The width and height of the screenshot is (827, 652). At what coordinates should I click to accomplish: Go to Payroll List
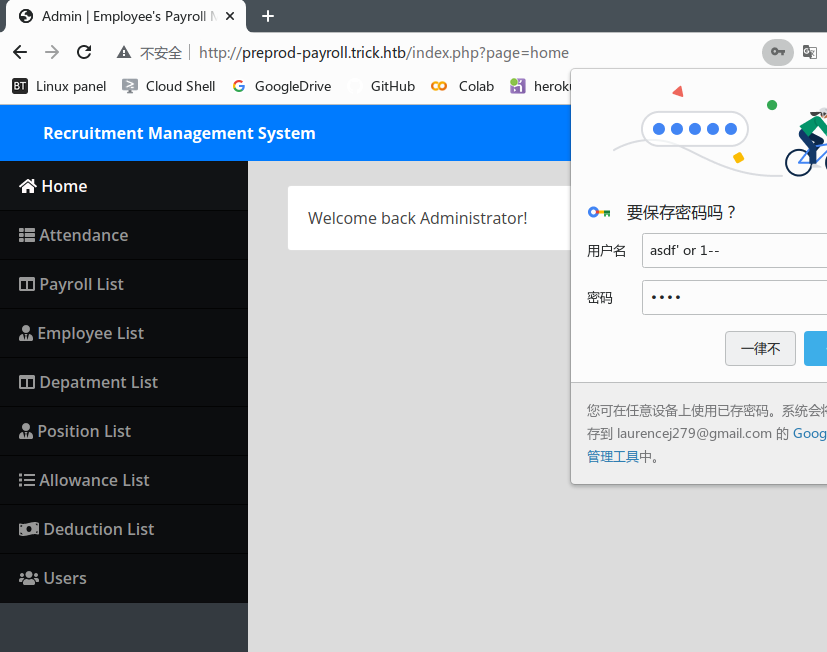tap(81, 284)
